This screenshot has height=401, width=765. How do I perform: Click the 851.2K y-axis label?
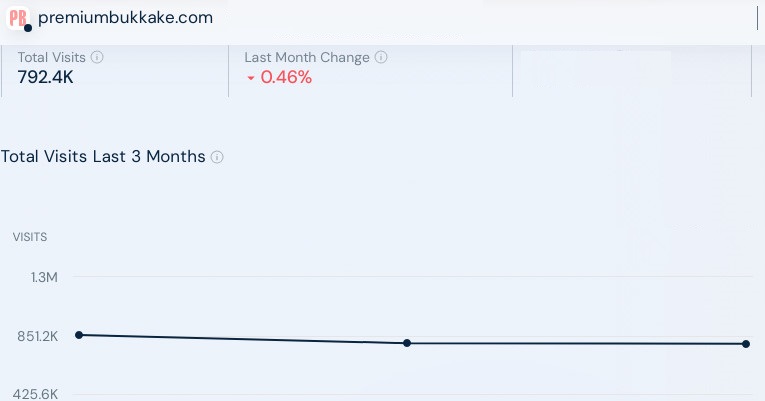click(x=37, y=336)
